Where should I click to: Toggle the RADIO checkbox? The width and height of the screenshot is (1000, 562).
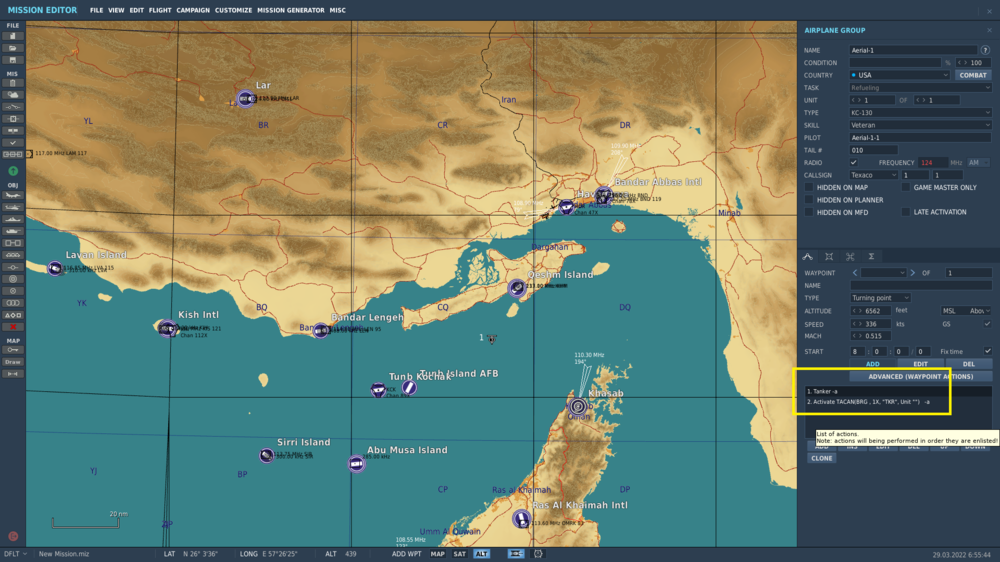[x=853, y=163]
